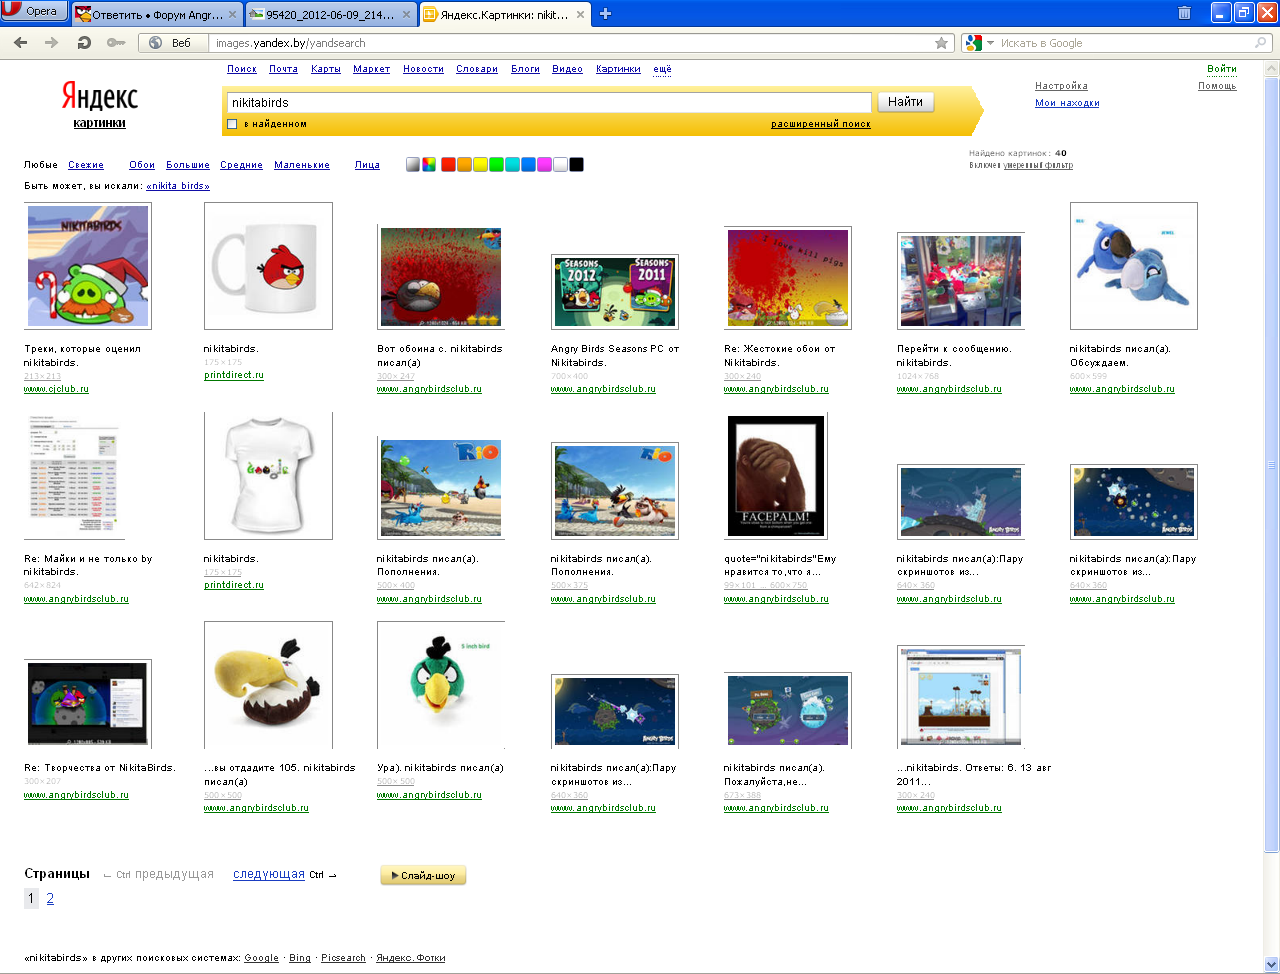Open closed tabs trash can icon
Image resolution: width=1280 pixels, height=974 pixels.
pyautogui.click(x=1184, y=13)
